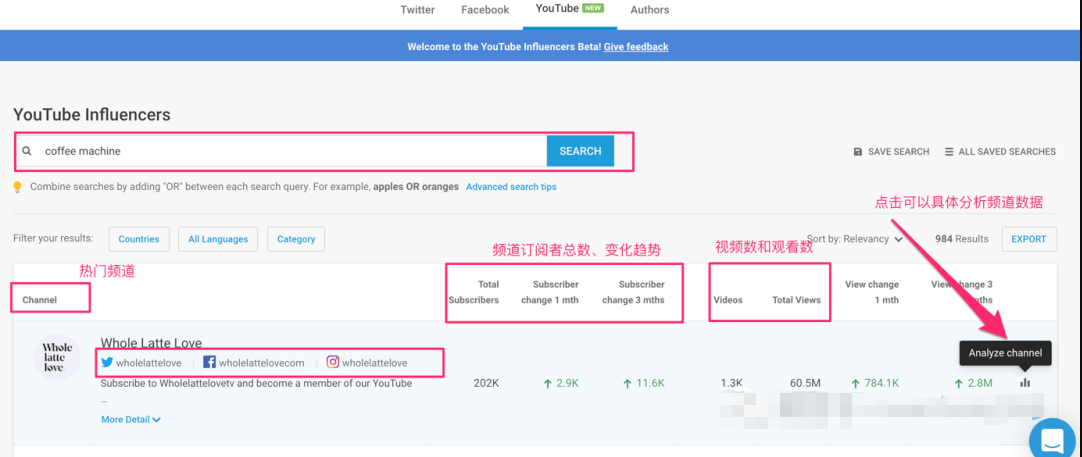The height and width of the screenshot is (457, 1082).
Task: Switch to the Twitter tab
Action: coord(417,10)
